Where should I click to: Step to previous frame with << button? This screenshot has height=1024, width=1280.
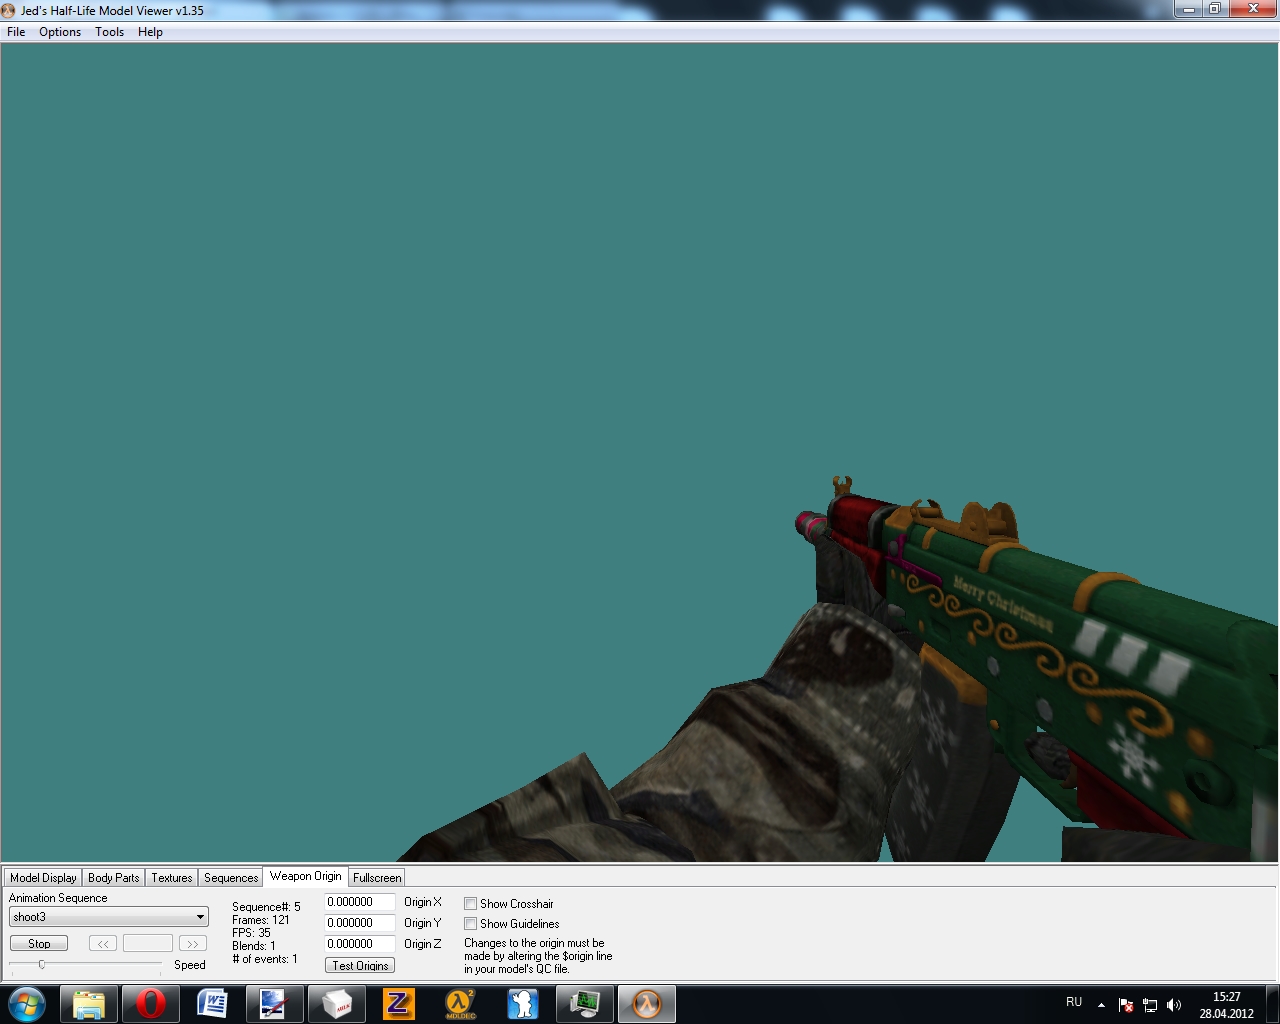103,943
